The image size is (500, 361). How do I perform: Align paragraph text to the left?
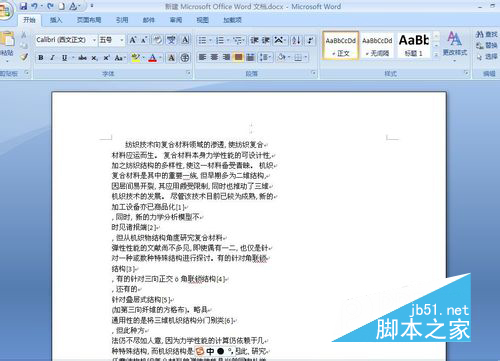(202, 57)
